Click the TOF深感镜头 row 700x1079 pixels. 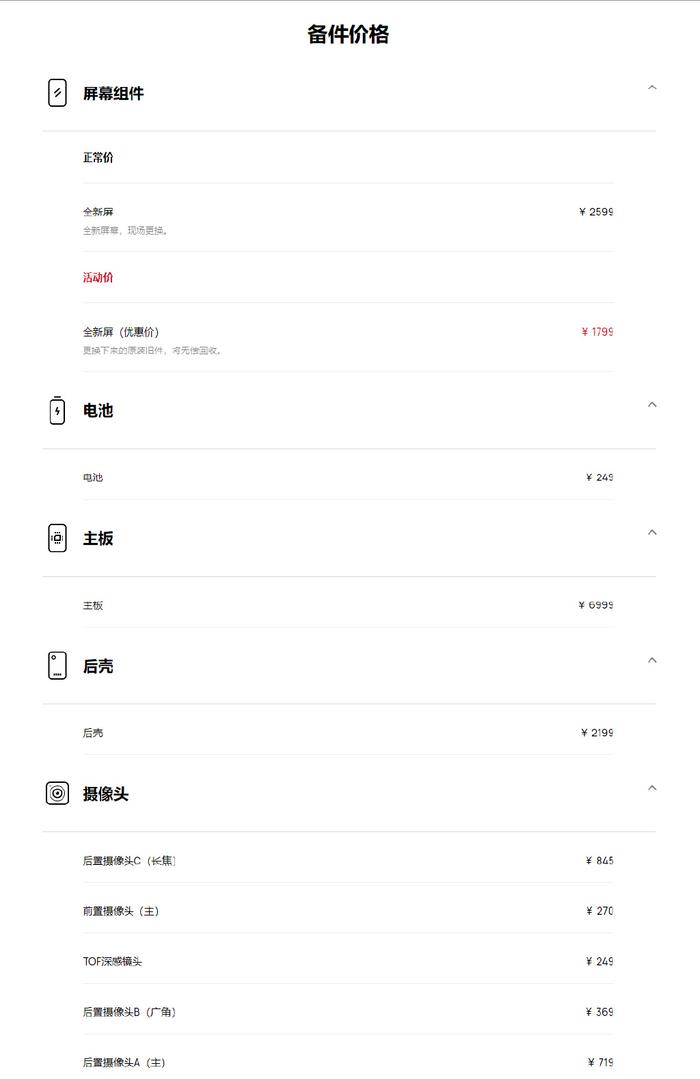coord(348,961)
